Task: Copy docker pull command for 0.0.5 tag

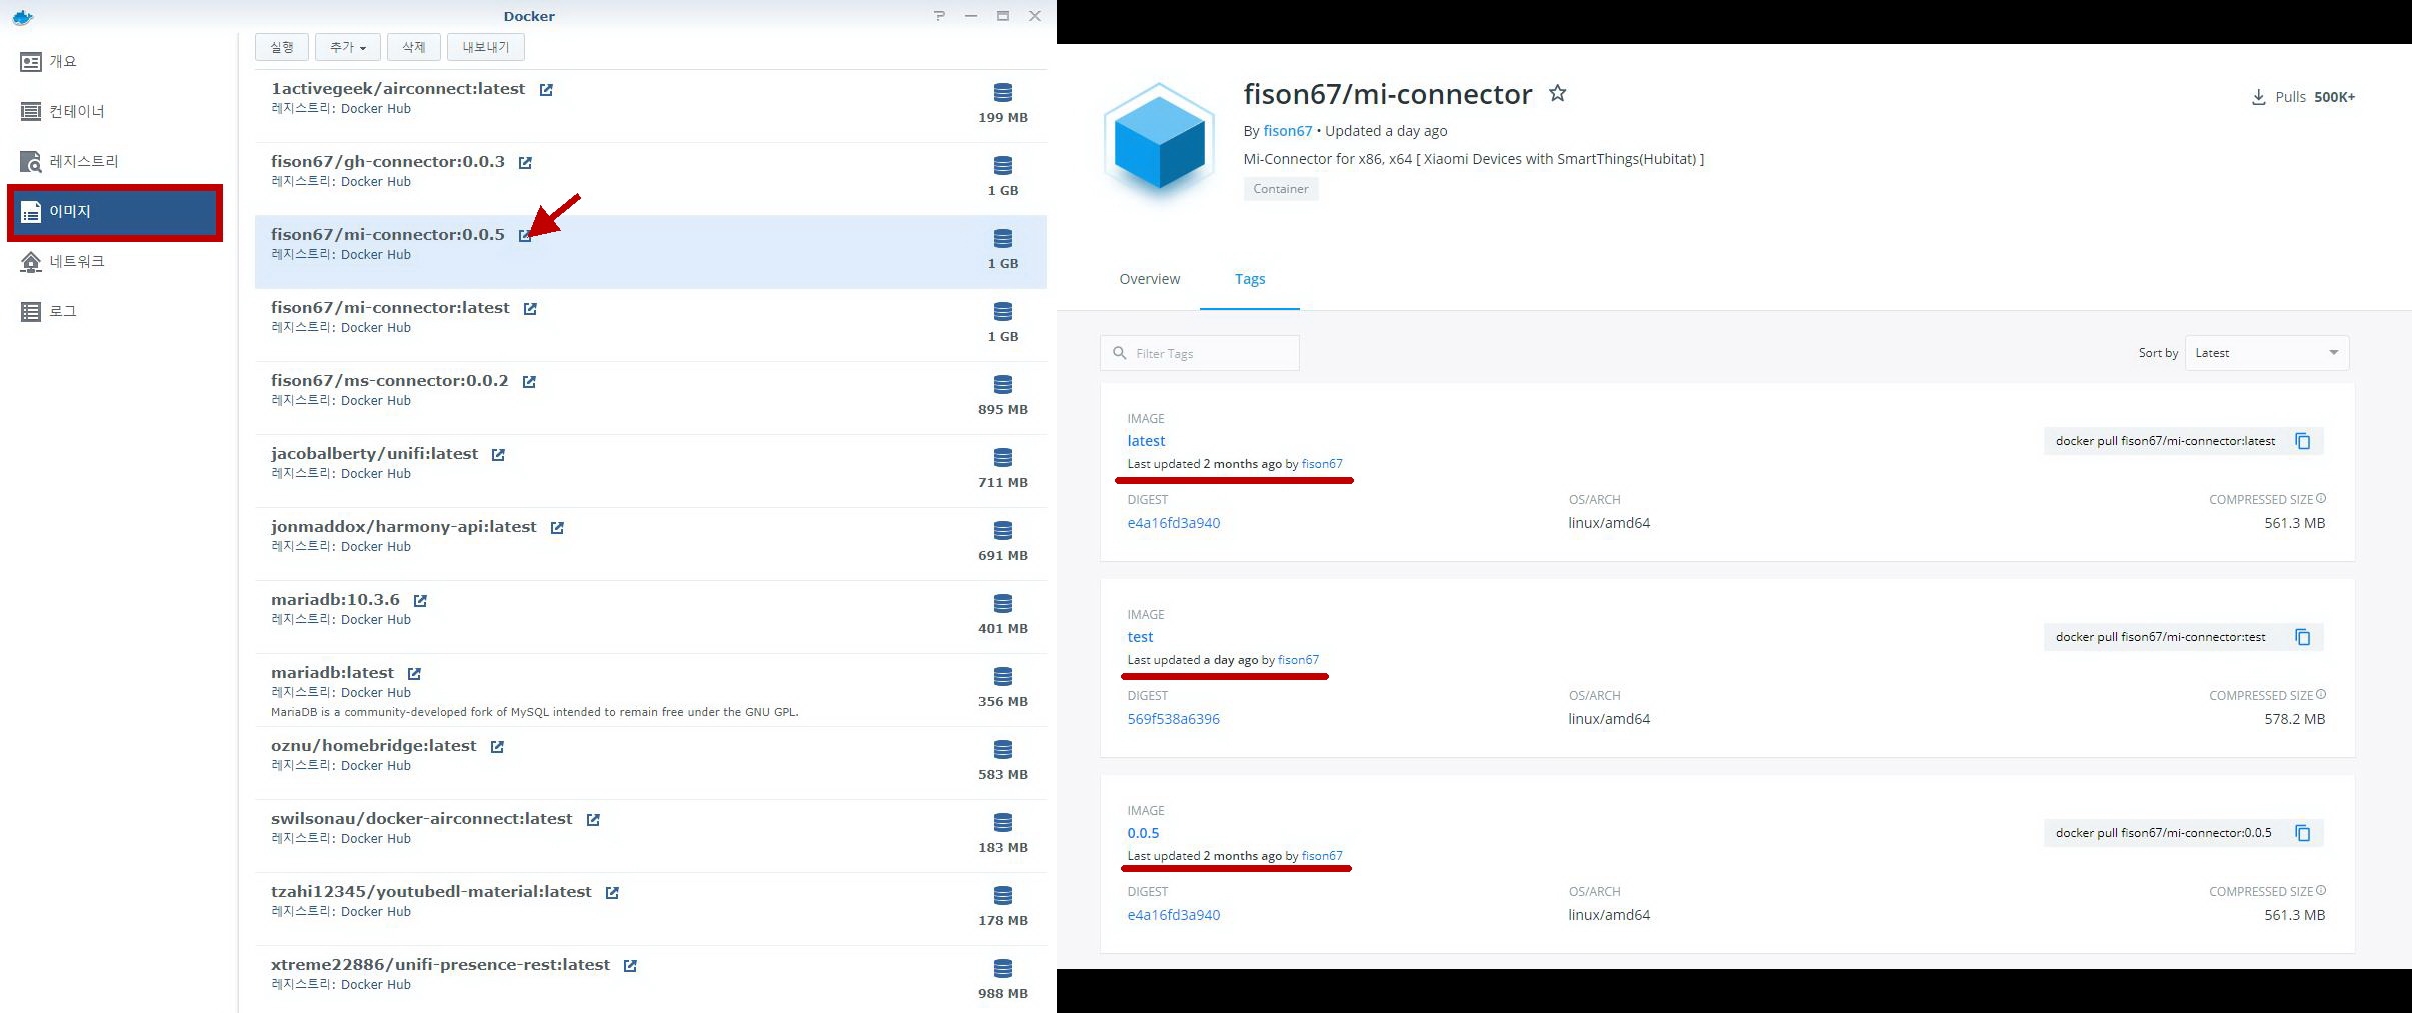Action: [x=2303, y=833]
